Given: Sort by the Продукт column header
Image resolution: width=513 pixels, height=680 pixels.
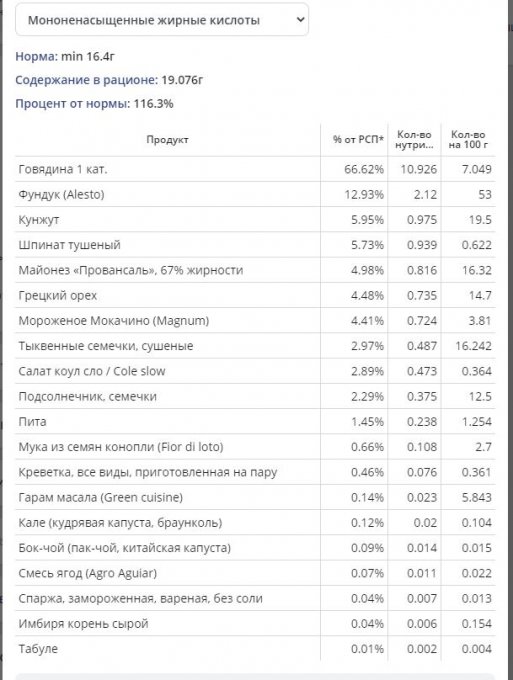Looking at the screenshot, I should pyautogui.click(x=167, y=140).
